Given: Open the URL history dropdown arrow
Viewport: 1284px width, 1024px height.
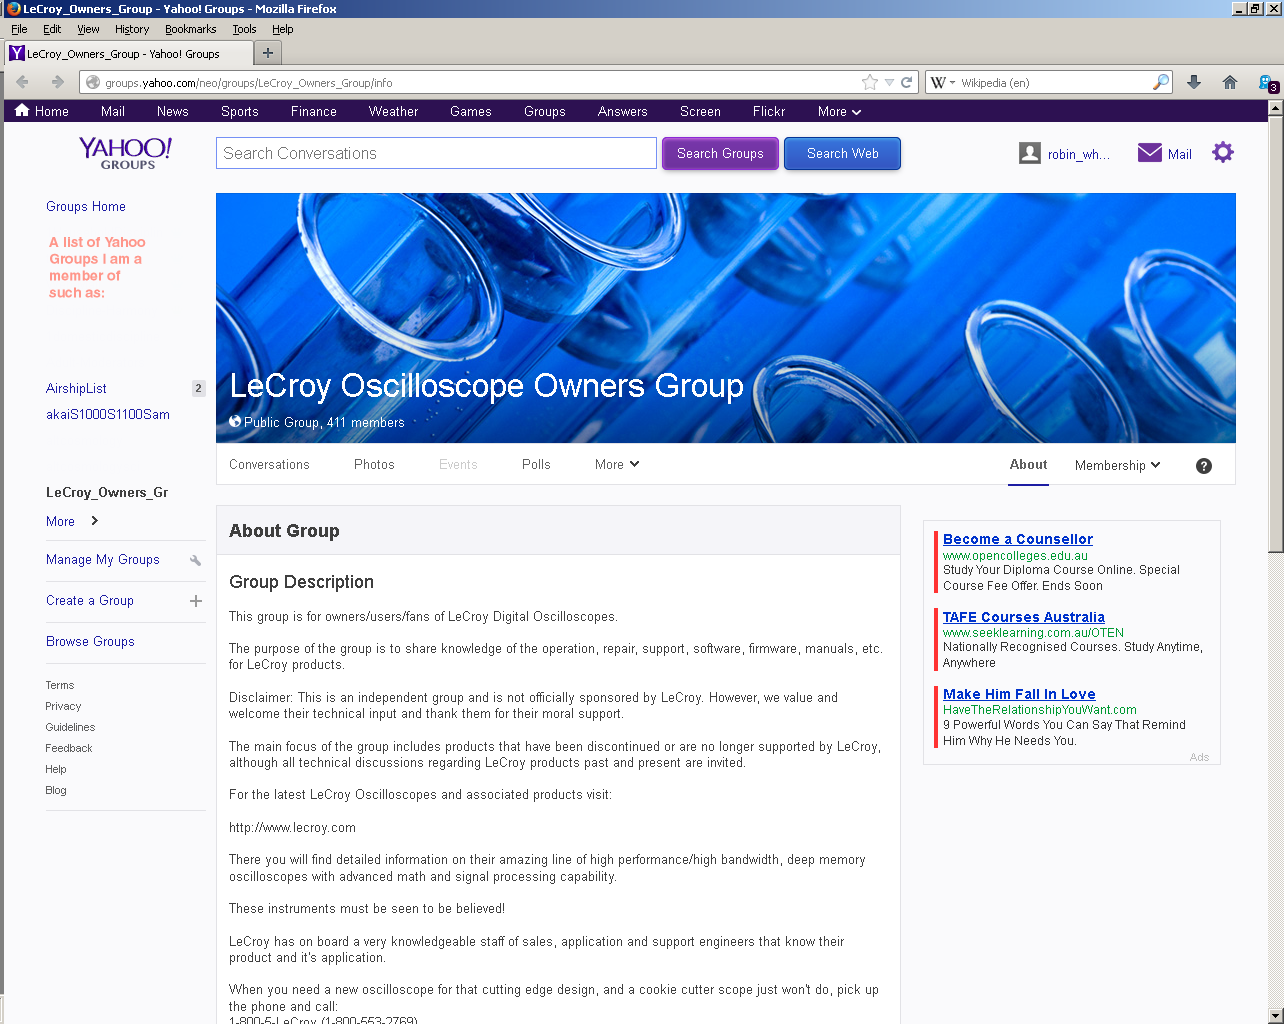Looking at the screenshot, I should click(889, 83).
